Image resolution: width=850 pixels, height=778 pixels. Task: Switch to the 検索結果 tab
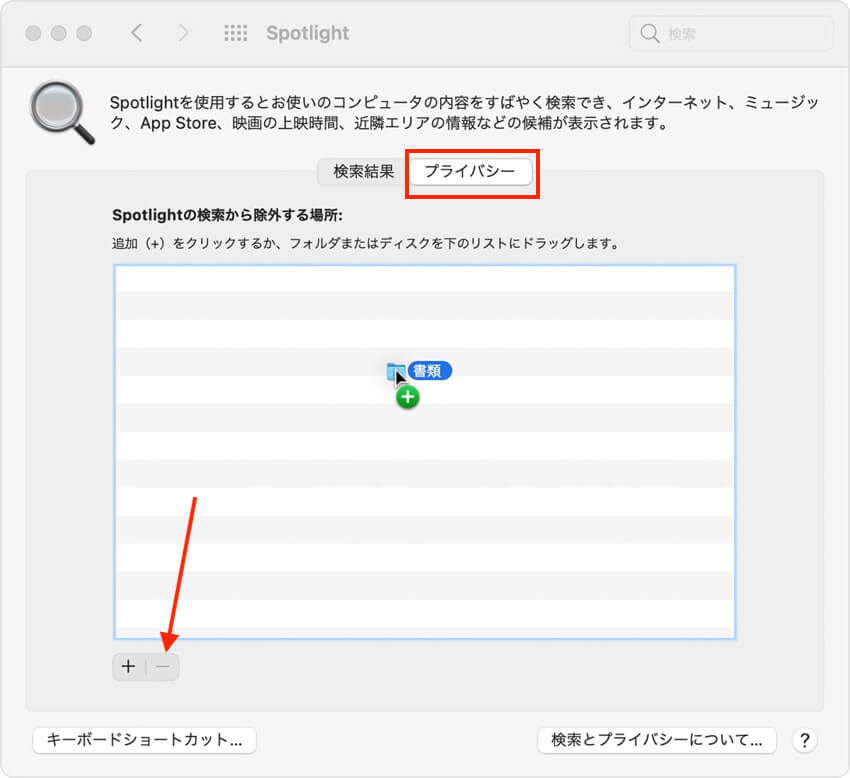coord(363,172)
